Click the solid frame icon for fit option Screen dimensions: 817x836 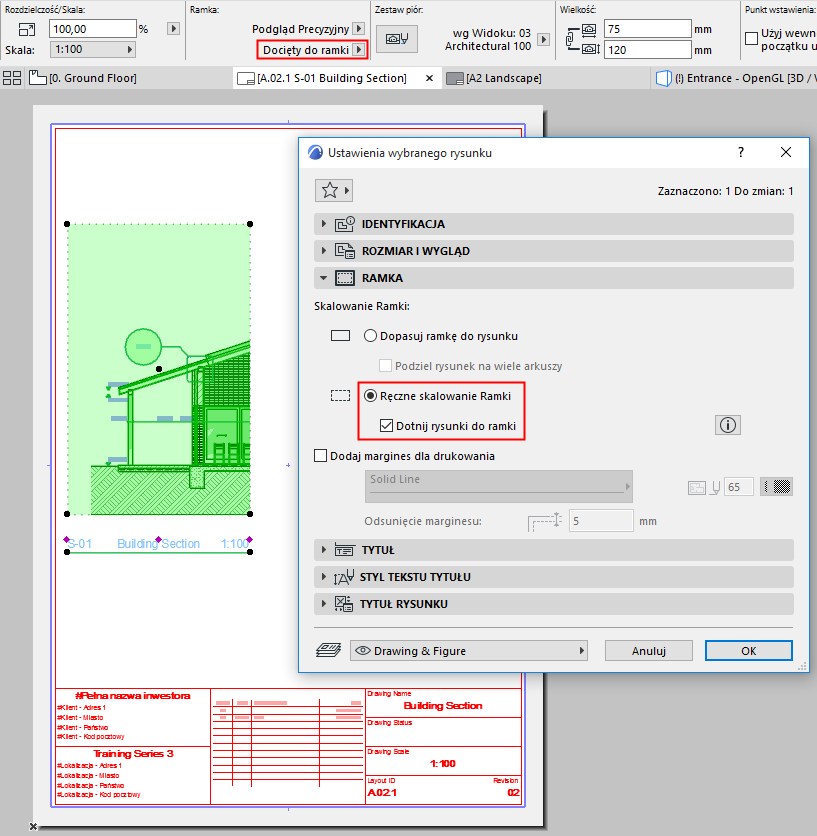(x=340, y=336)
